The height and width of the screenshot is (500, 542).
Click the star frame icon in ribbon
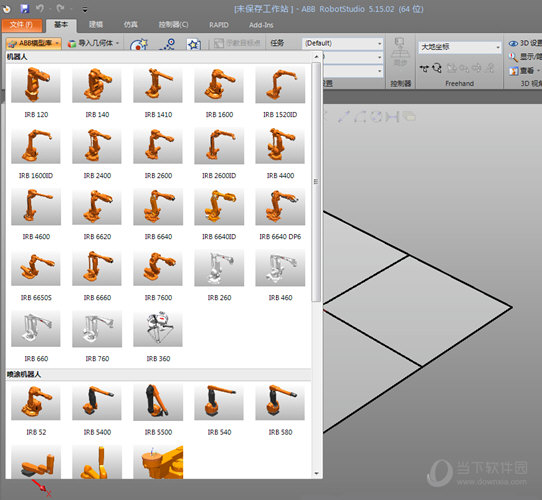pos(194,44)
